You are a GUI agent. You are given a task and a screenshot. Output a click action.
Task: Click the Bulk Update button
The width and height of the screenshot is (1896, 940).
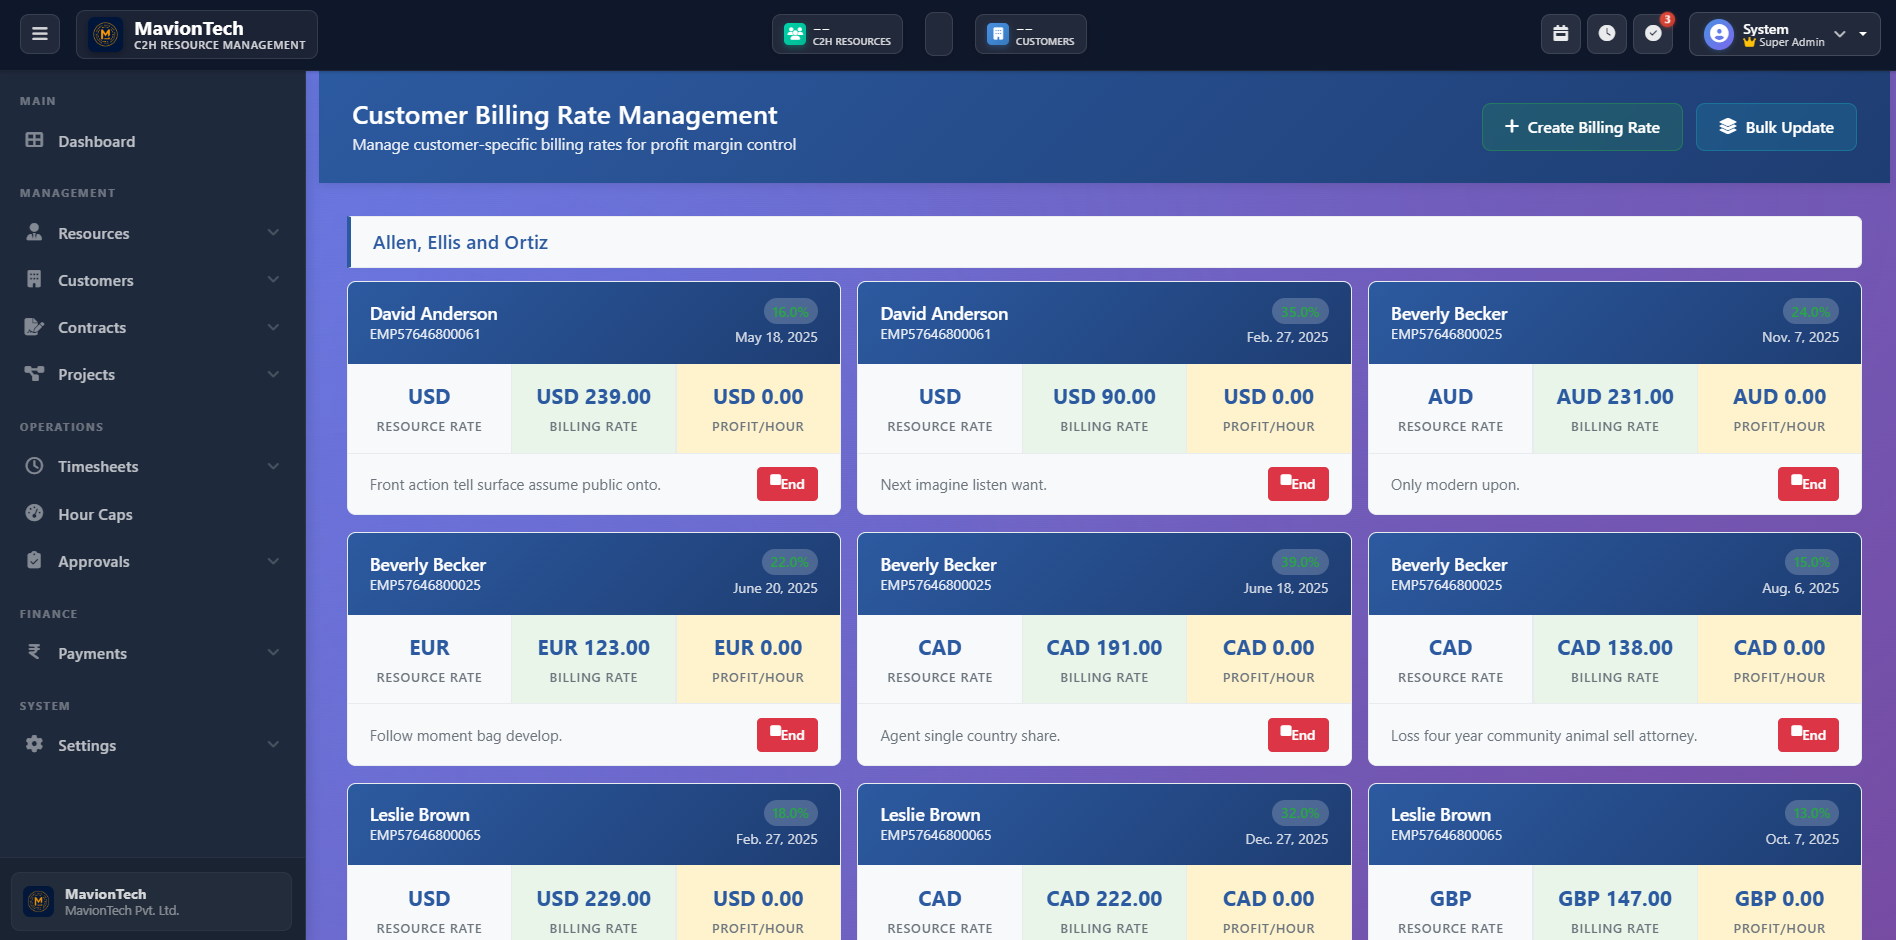1775,128
